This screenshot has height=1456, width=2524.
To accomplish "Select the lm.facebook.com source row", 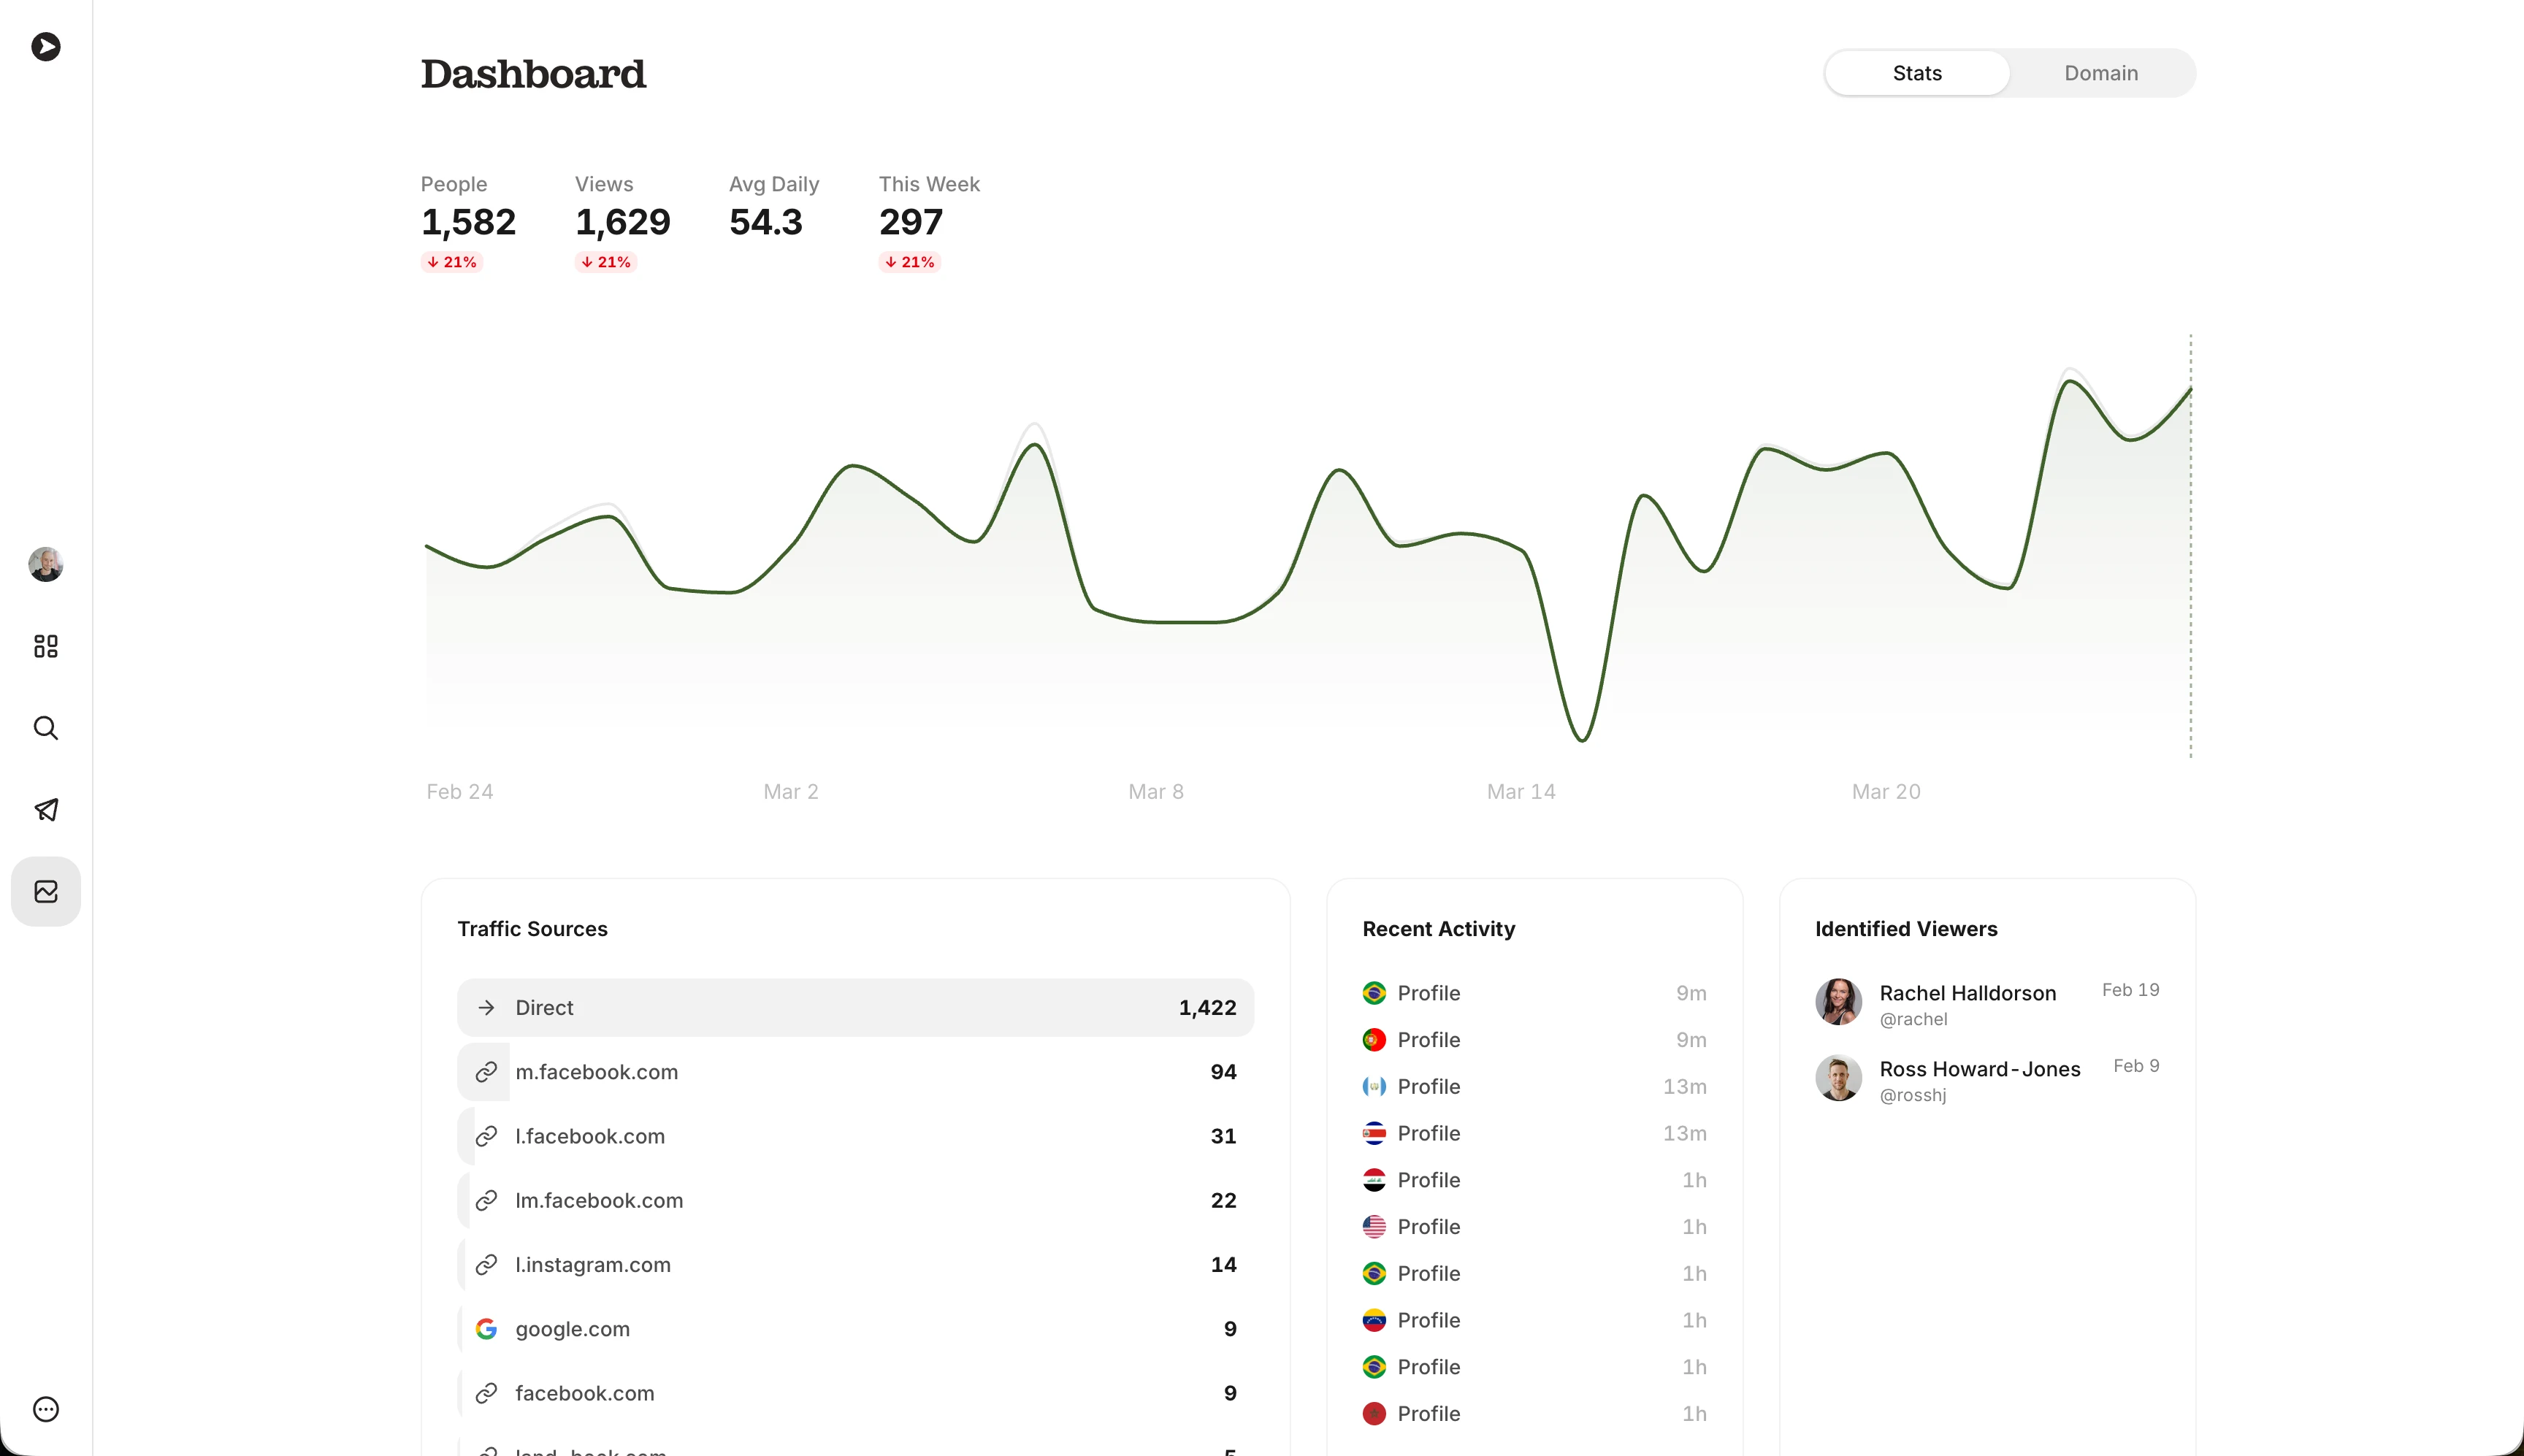I will tap(855, 1201).
